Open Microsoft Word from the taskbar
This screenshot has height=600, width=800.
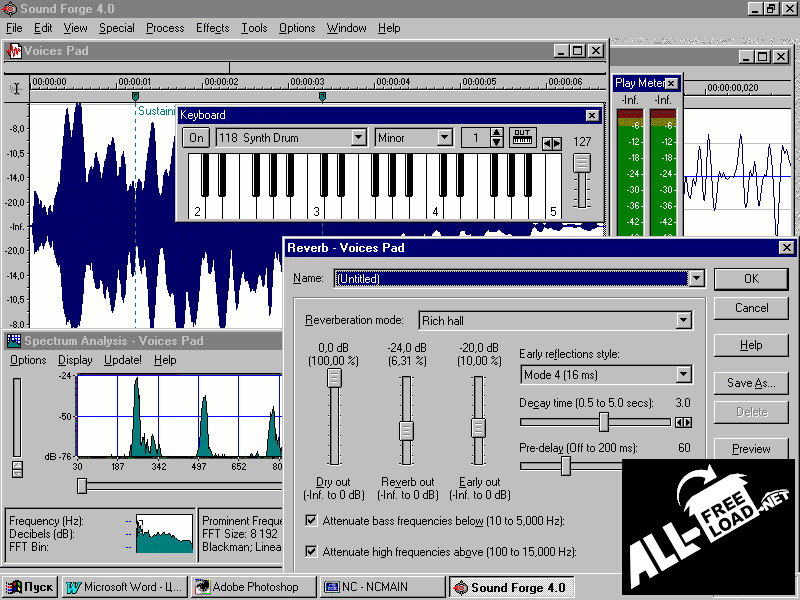tap(124, 587)
